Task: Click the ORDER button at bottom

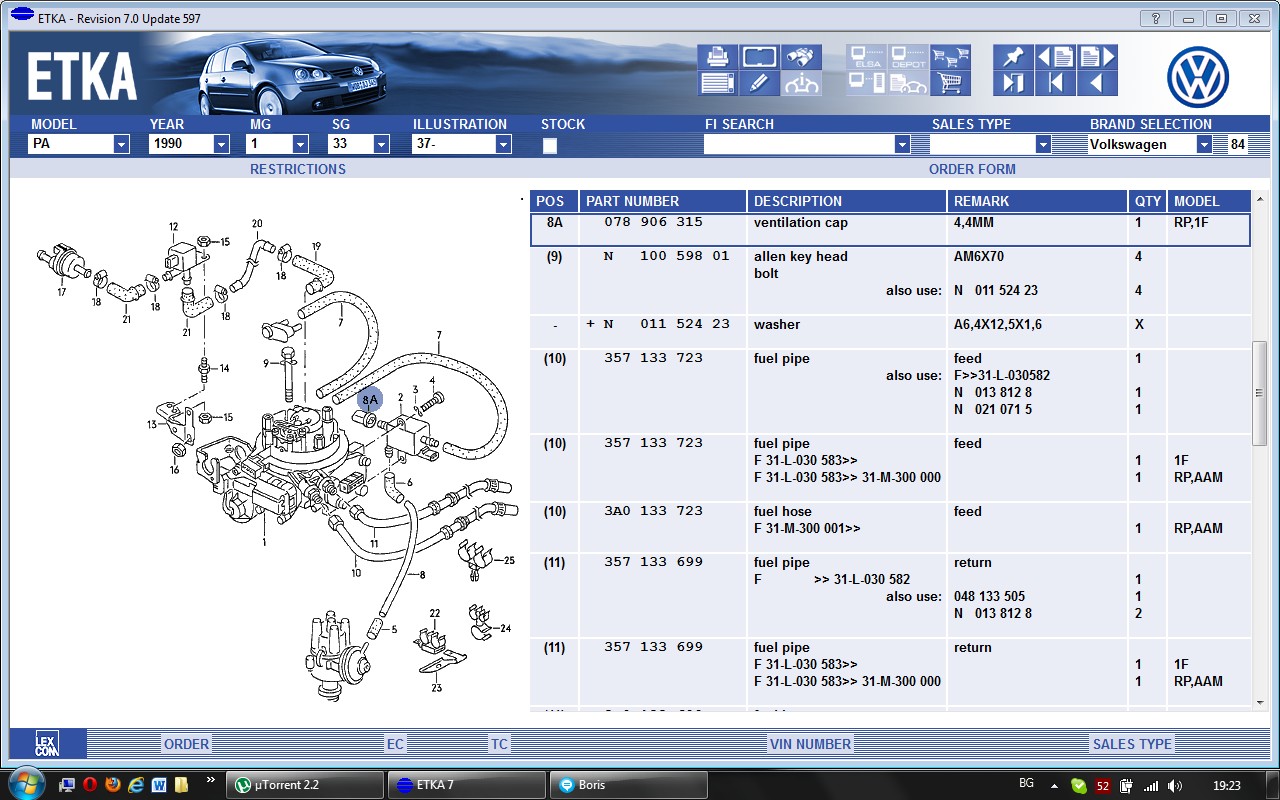Action: 187,744
